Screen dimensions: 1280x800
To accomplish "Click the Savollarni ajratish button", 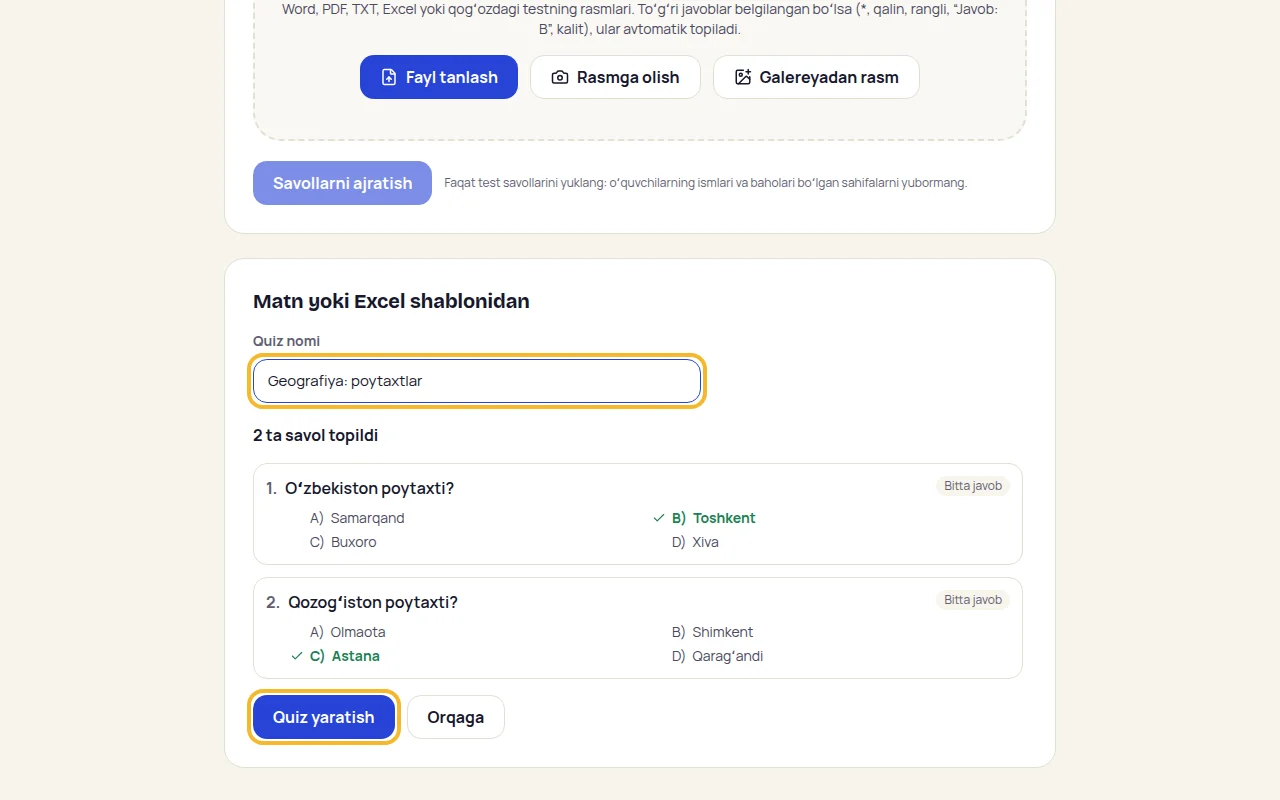I will pyautogui.click(x=342, y=183).
